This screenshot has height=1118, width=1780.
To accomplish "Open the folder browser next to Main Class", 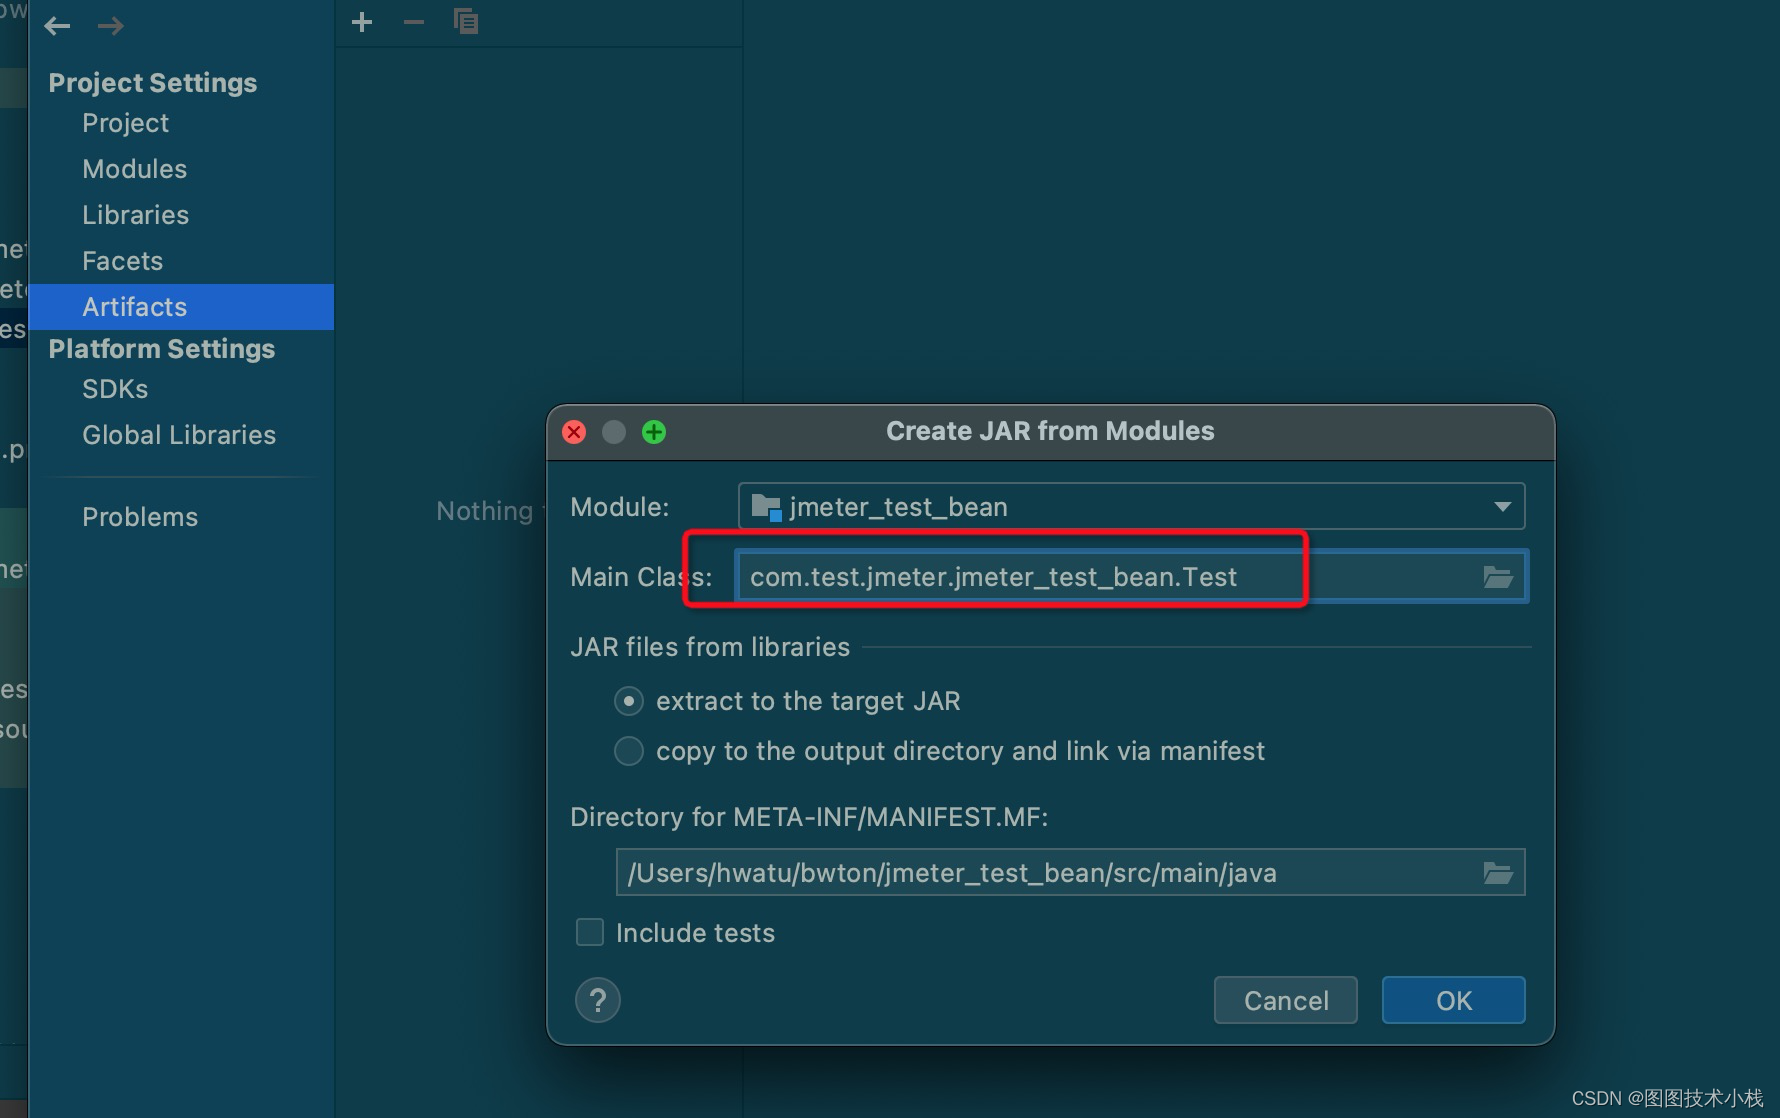I will [1497, 576].
